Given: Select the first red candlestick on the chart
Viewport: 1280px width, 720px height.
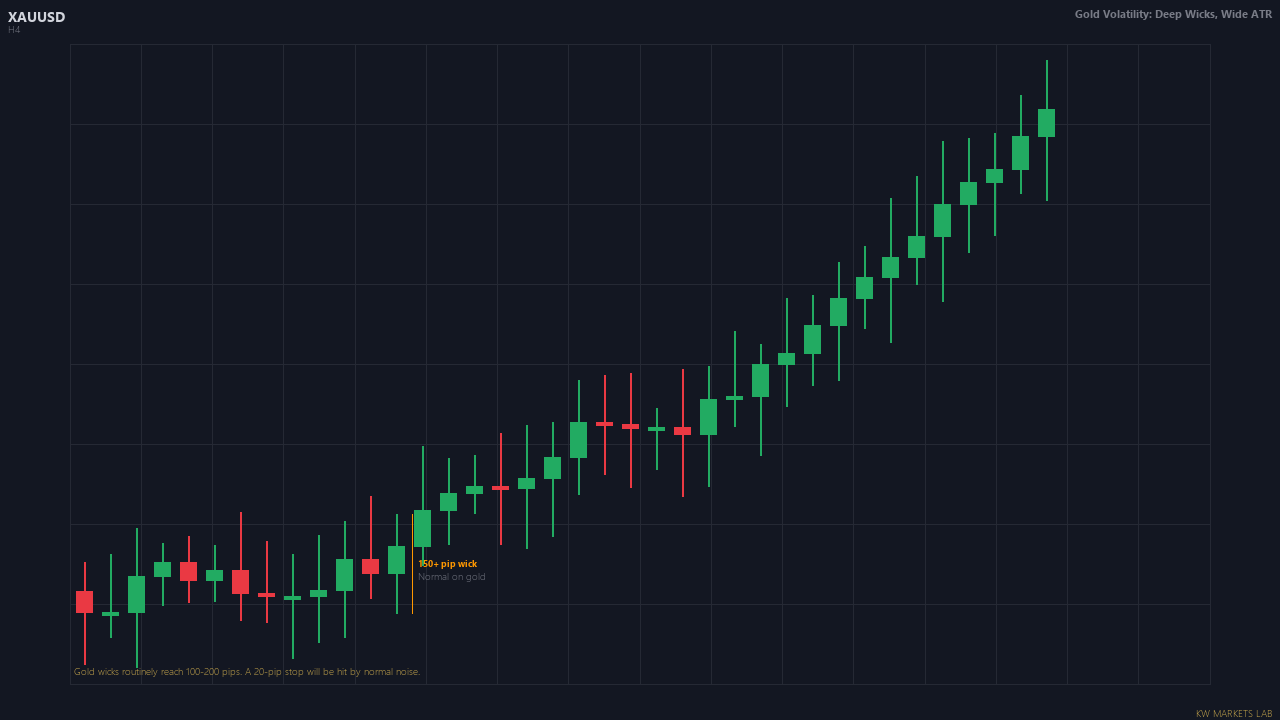Looking at the screenshot, I should tap(84, 602).
